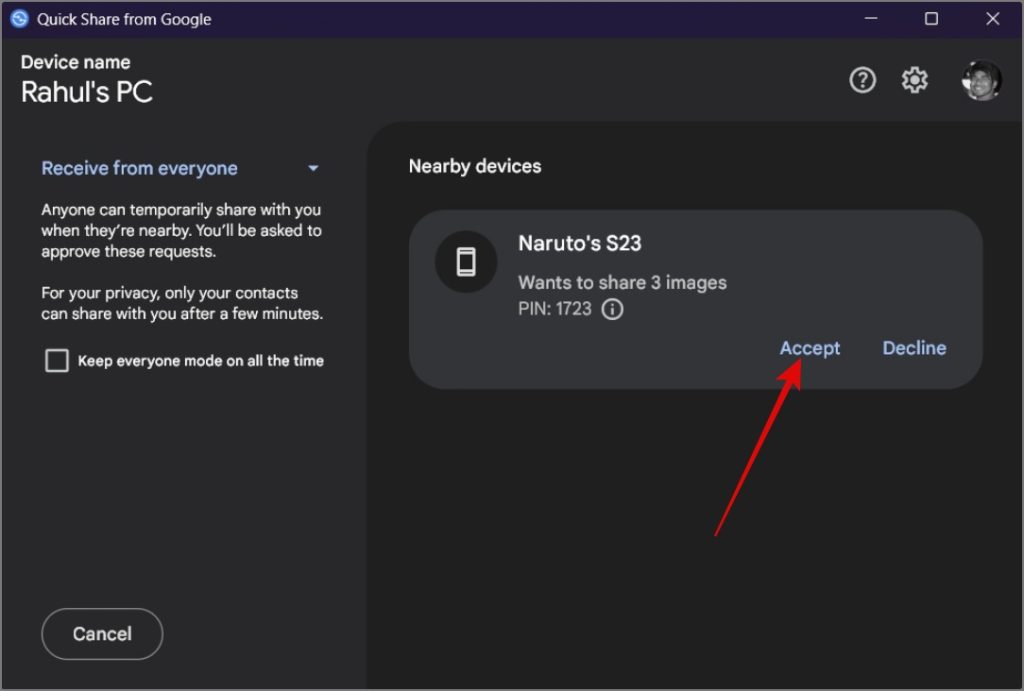Click the phone icon for Naruto's S23

[x=466, y=262]
